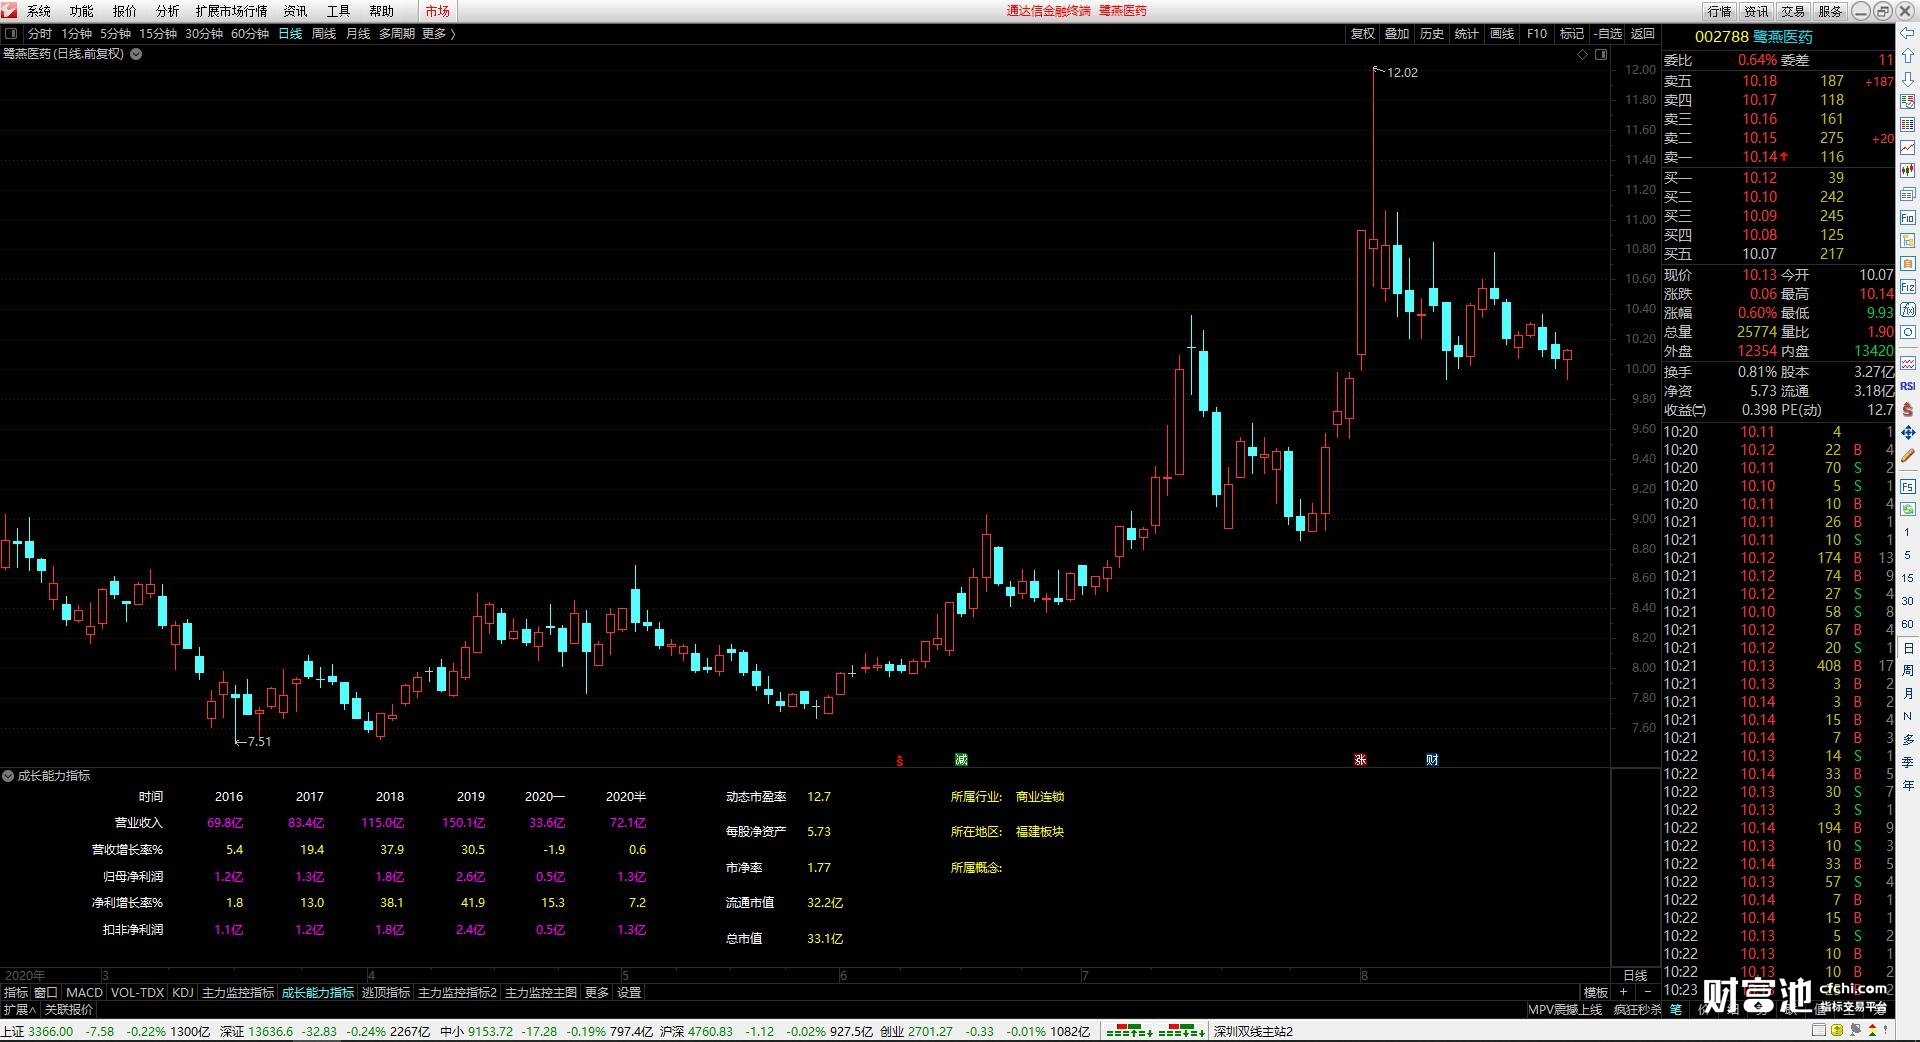The width and height of the screenshot is (1920, 1042).
Task: Click the green 减 marker below the chart
Action: tap(961, 760)
